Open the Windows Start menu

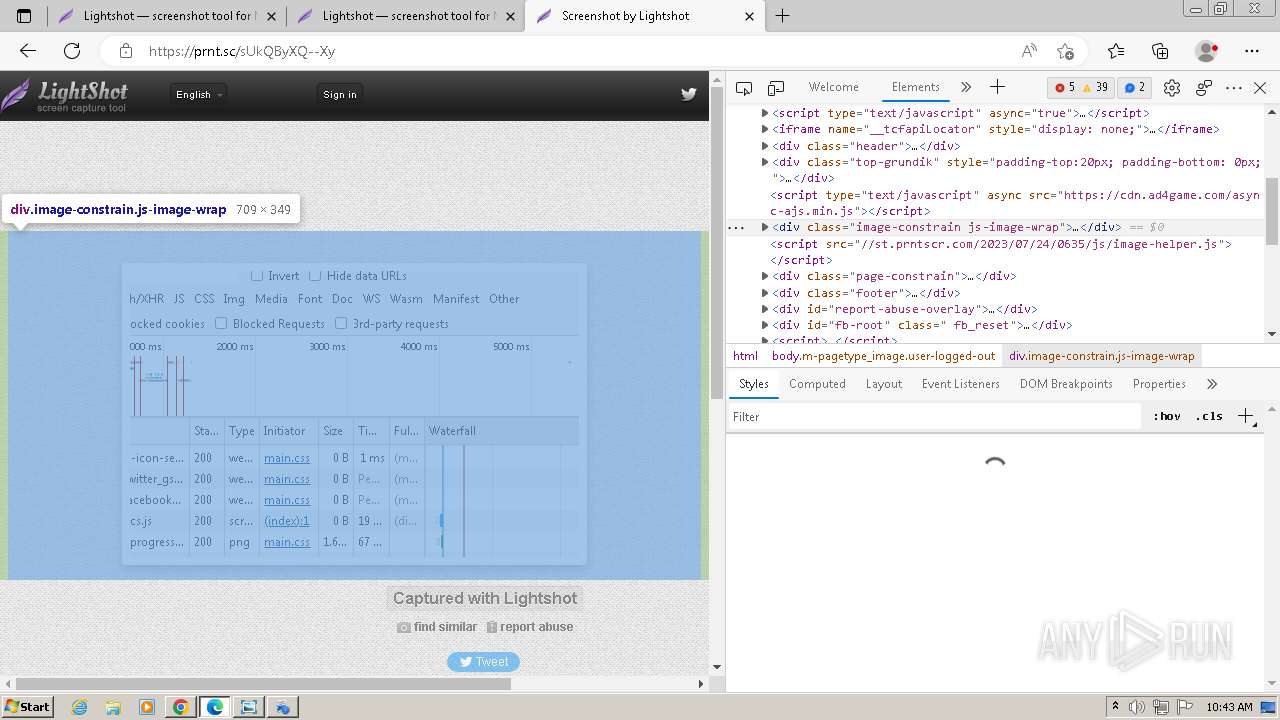27,707
